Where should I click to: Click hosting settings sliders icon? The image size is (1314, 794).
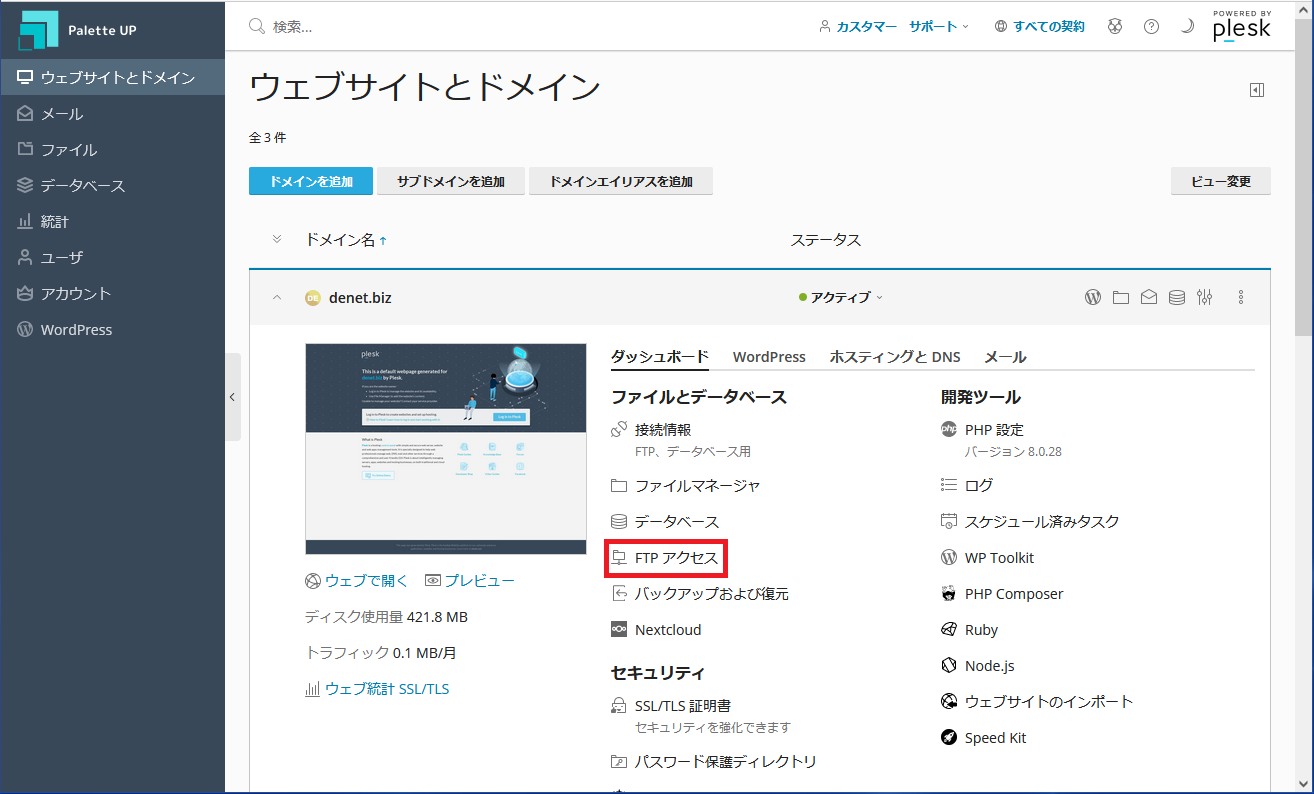pyautogui.click(x=1205, y=297)
